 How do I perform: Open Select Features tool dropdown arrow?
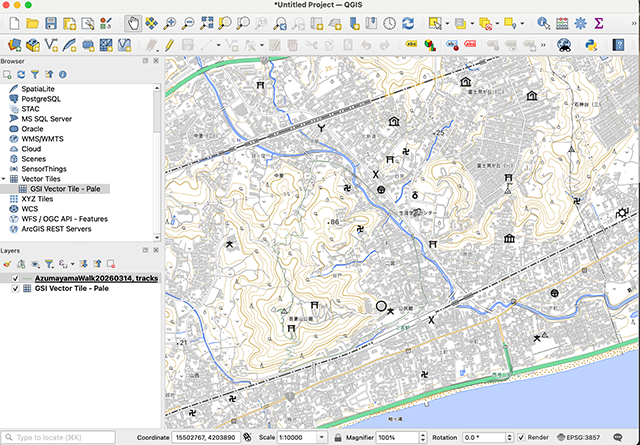click(x=447, y=24)
